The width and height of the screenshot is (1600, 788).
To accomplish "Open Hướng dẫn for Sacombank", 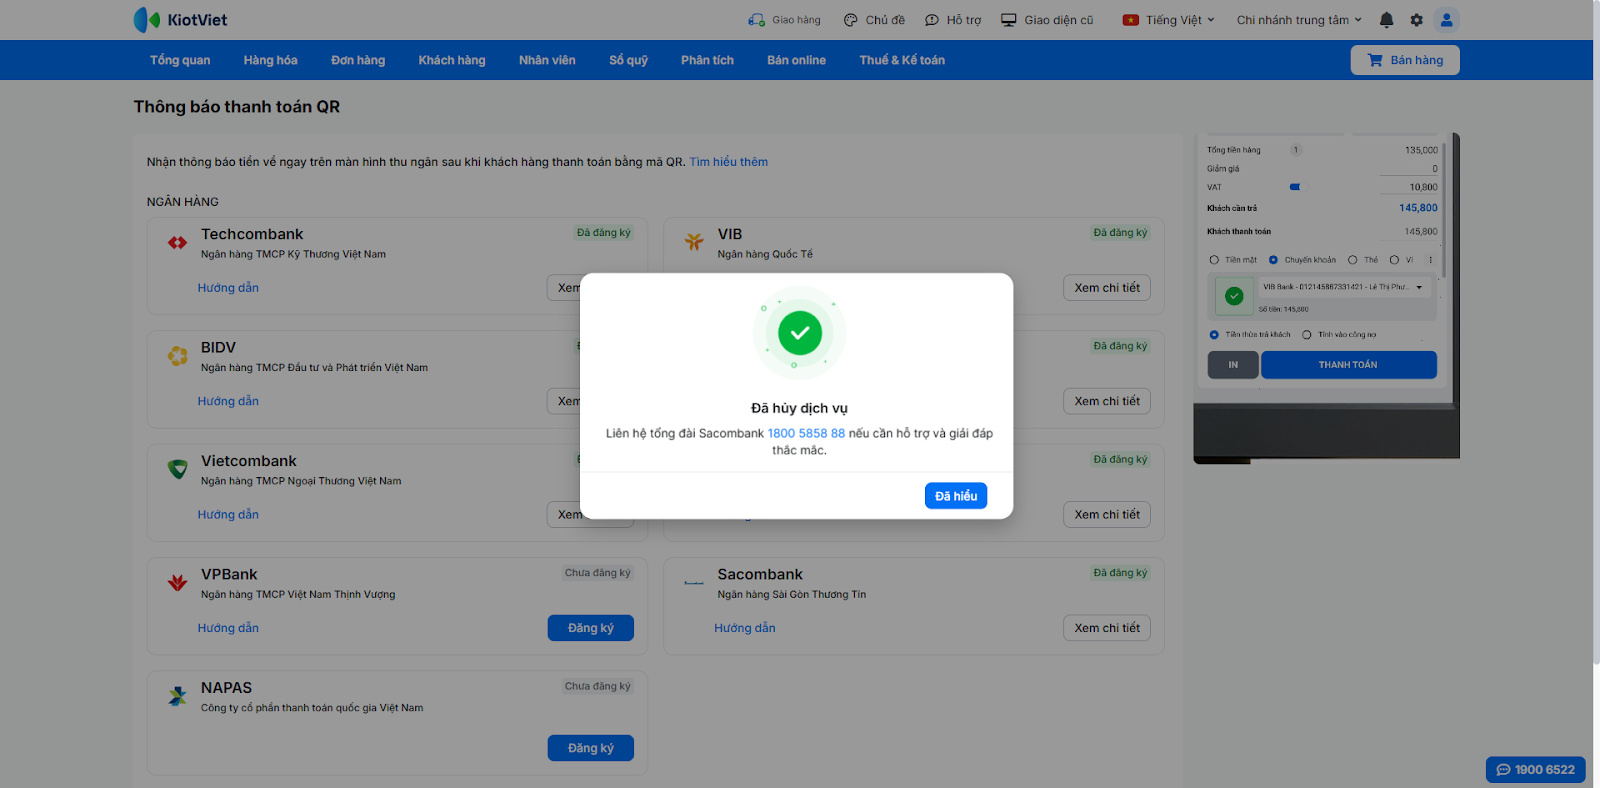I will 745,628.
